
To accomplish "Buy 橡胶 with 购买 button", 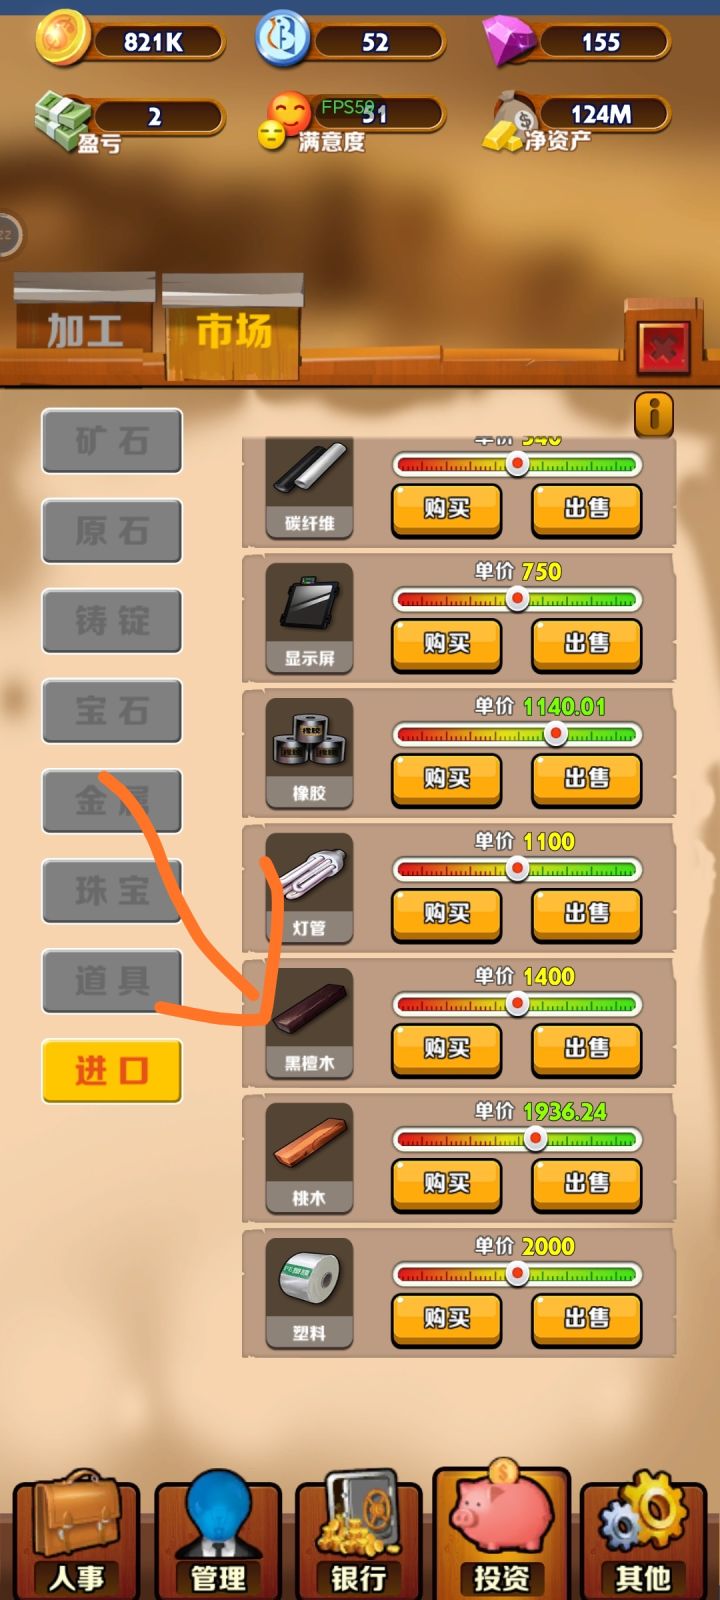I will click(x=446, y=779).
